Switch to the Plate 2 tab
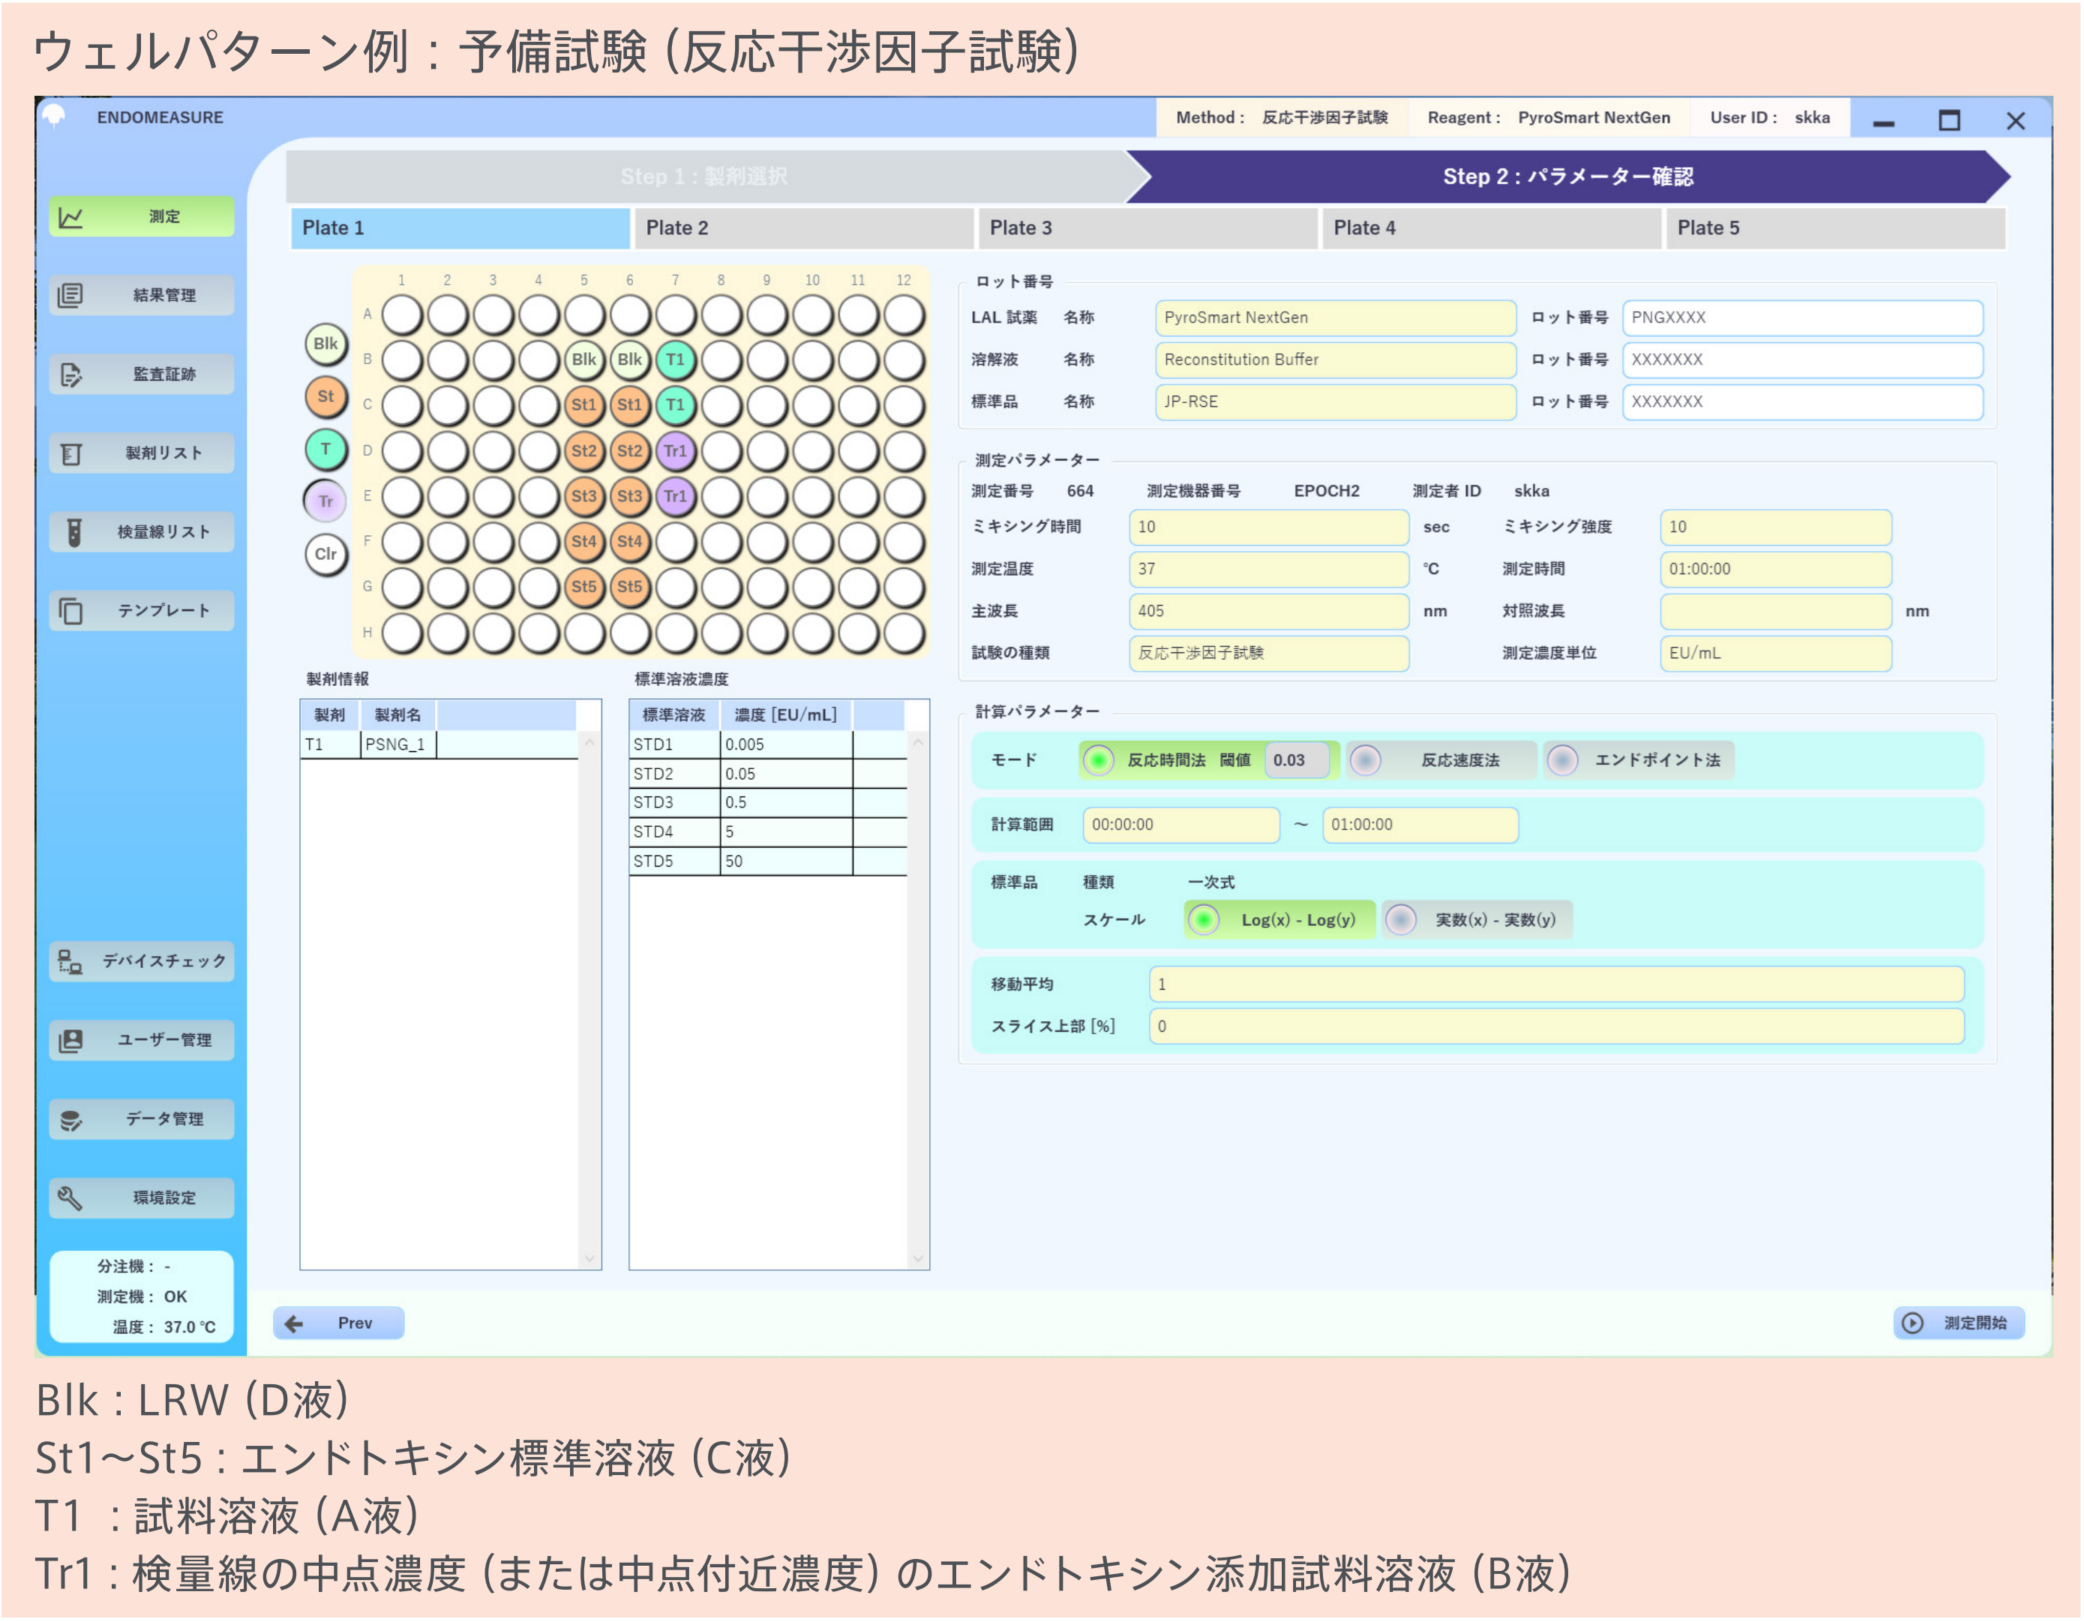 pos(802,228)
